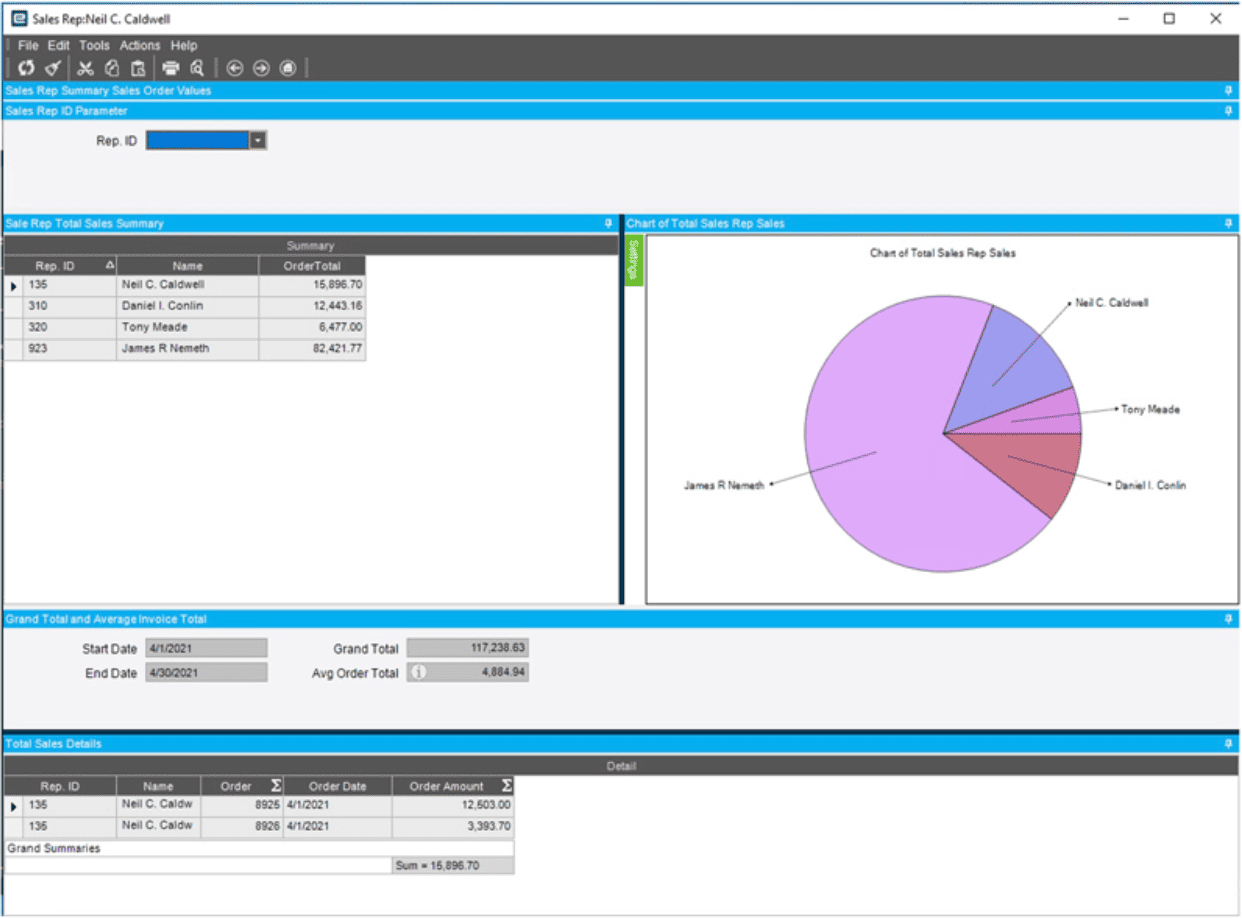Viewport: 1242px width, 918px height.
Task: Click row selector arrow for Neil C. Caldwell summary row
Action: (x=14, y=286)
